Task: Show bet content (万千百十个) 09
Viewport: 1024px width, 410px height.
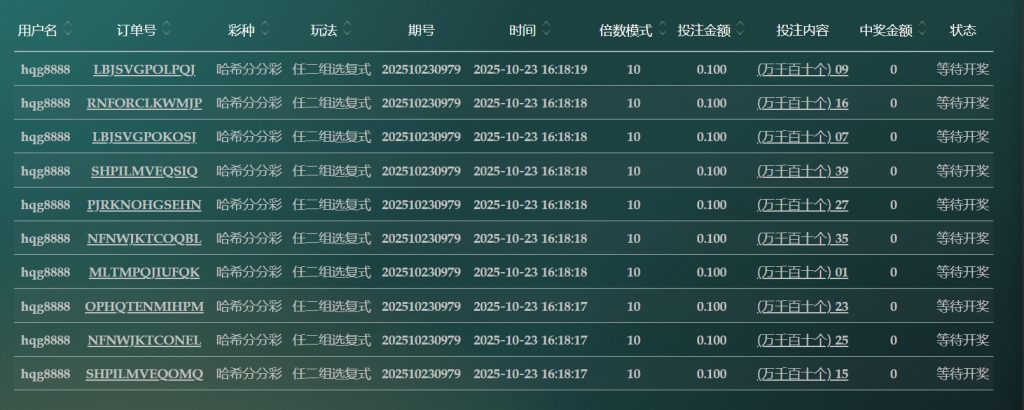Action: pos(802,69)
